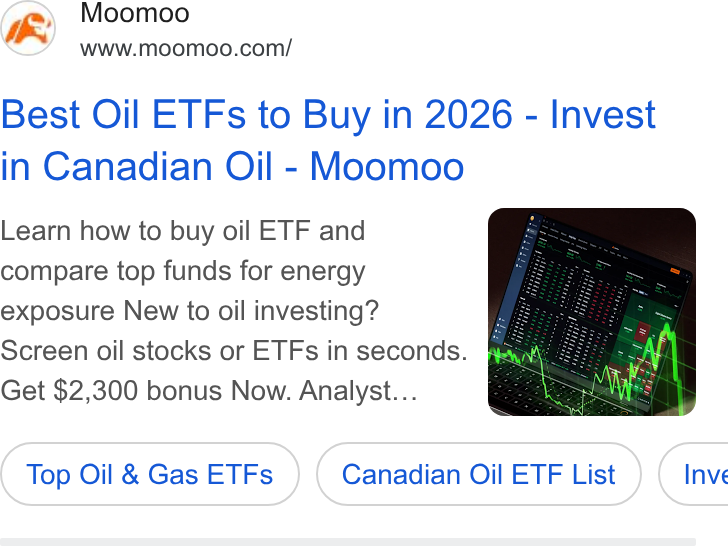Image resolution: width=728 pixels, height=546 pixels.
Task: Click the trading dashboard thumbnail image
Action: click(x=592, y=312)
